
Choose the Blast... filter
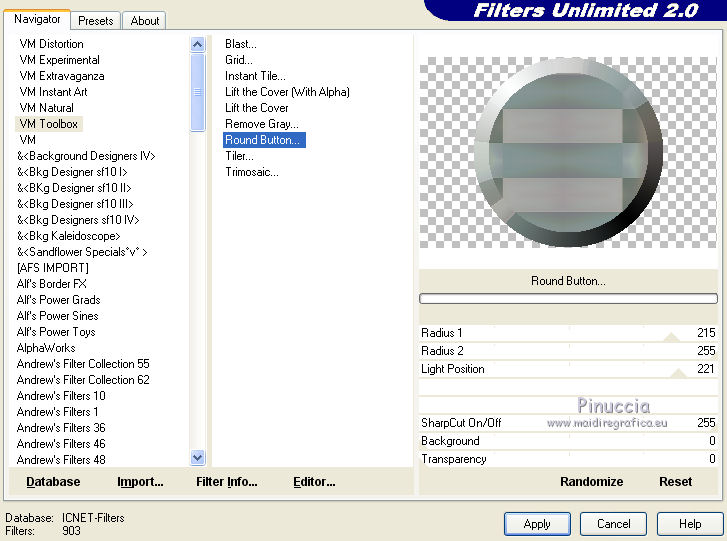[241, 44]
